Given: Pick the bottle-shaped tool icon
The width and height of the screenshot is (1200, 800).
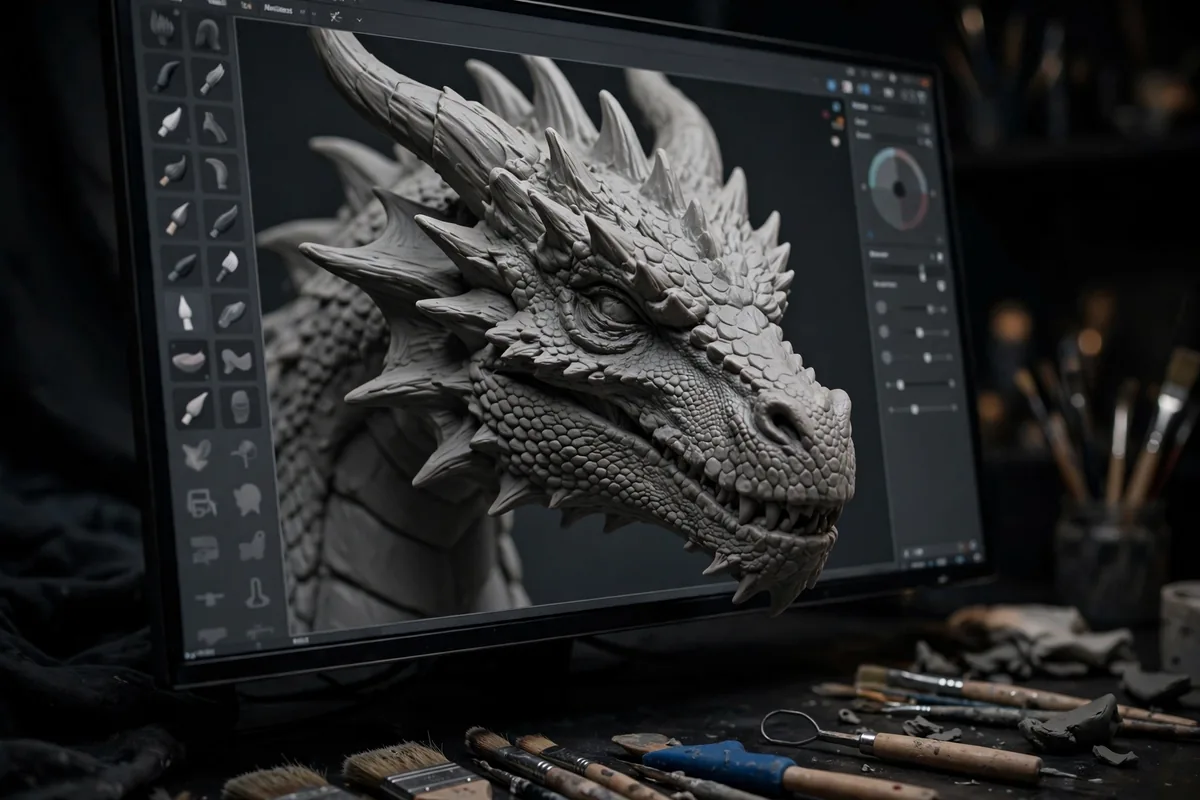Looking at the screenshot, I should point(256,592).
